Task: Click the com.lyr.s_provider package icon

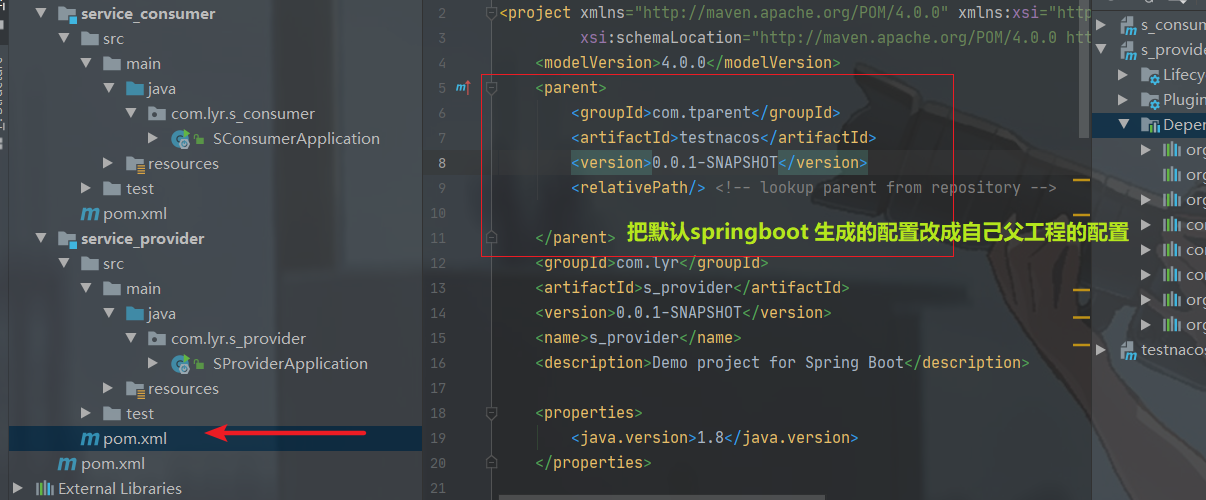Action: [158, 339]
